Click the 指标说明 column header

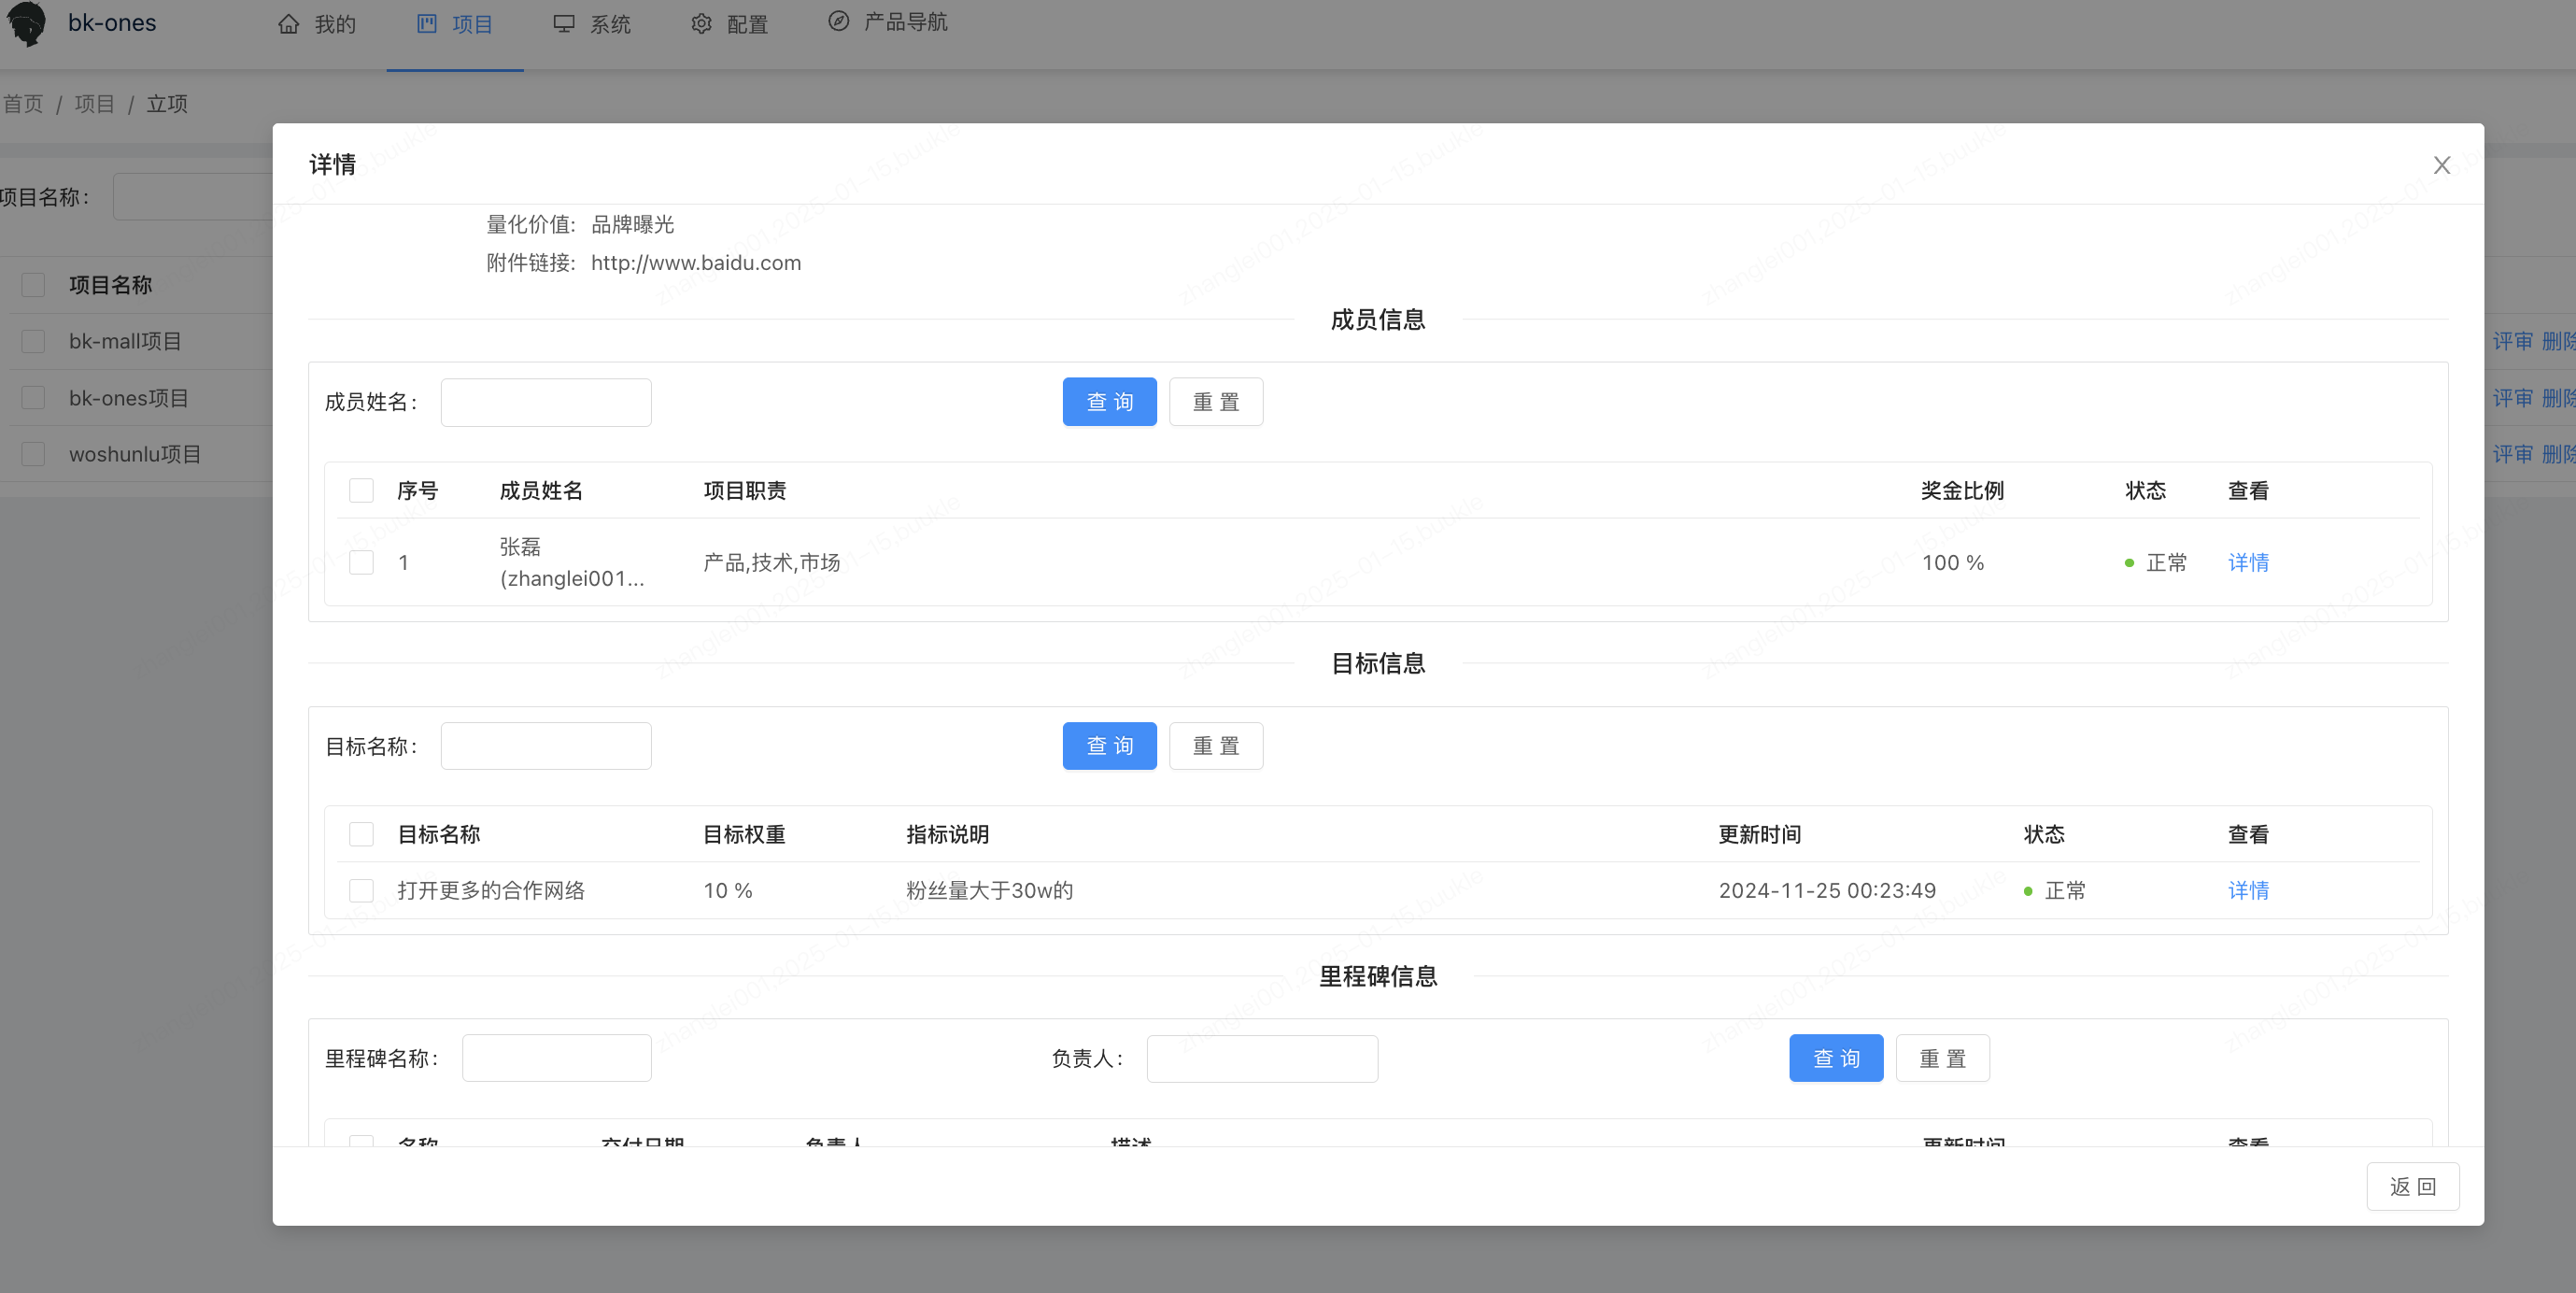coord(948,835)
